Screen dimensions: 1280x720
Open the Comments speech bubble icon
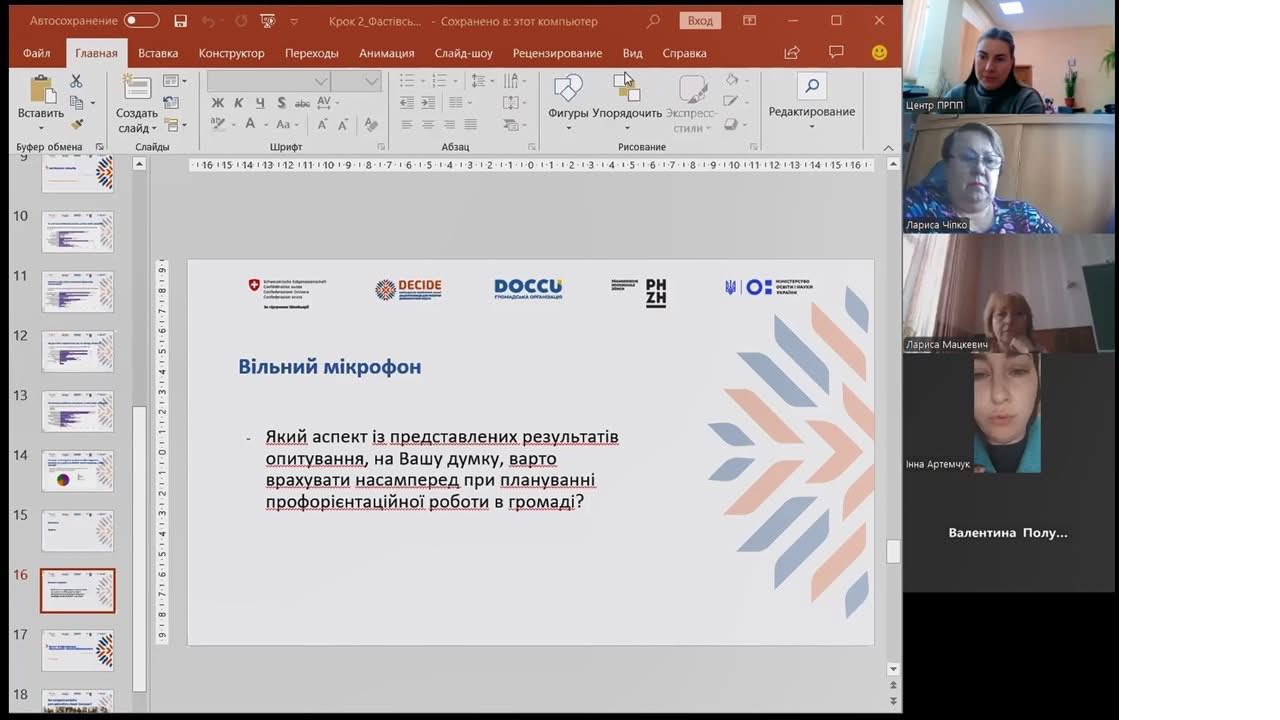pyautogui.click(x=836, y=53)
